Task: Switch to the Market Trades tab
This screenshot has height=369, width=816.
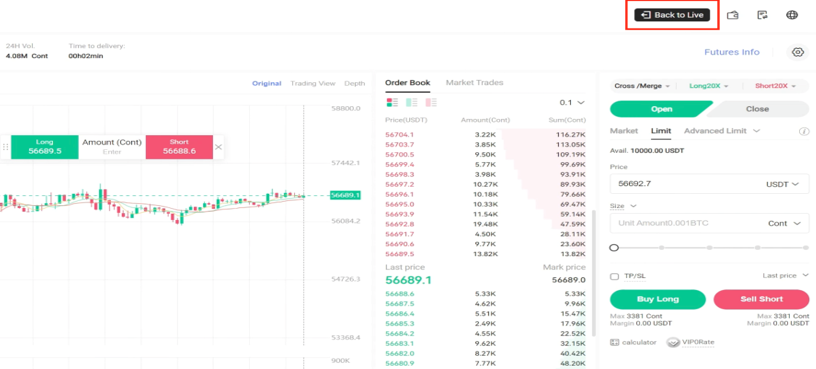Action: pos(474,82)
